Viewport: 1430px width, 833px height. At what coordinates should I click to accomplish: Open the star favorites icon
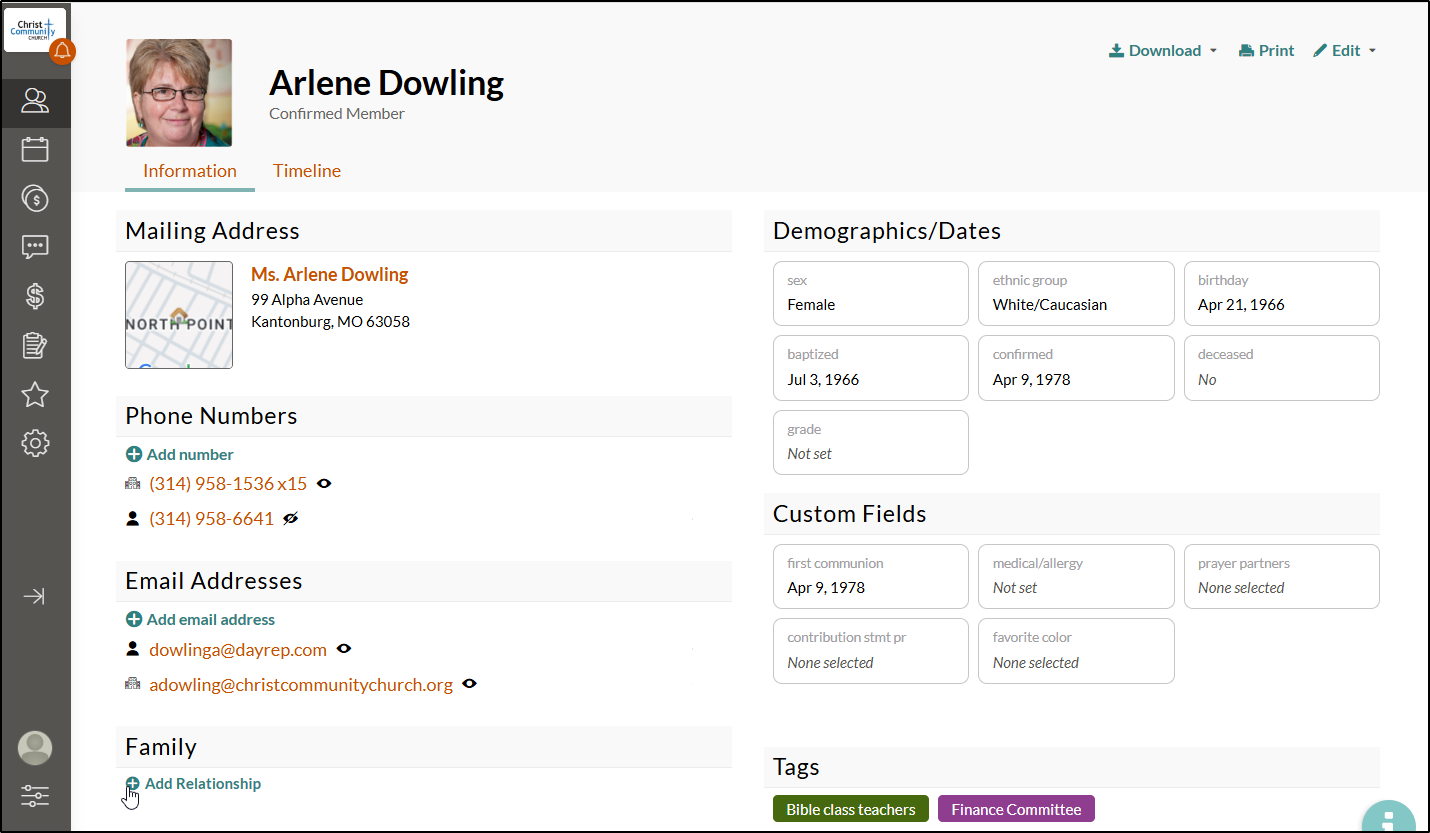click(x=35, y=394)
